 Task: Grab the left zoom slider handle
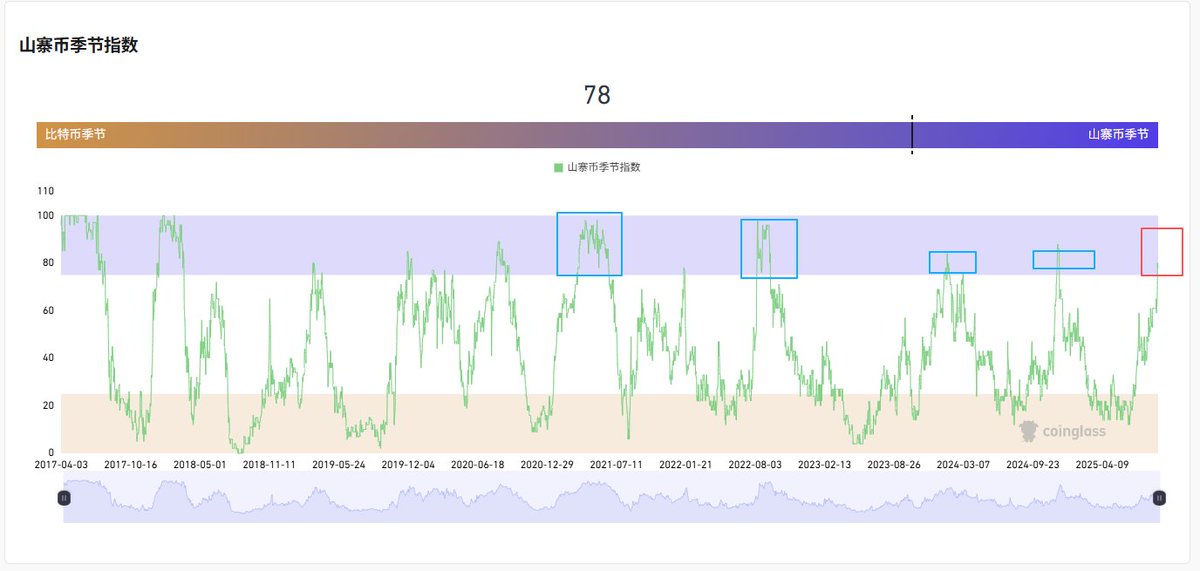tap(64, 497)
